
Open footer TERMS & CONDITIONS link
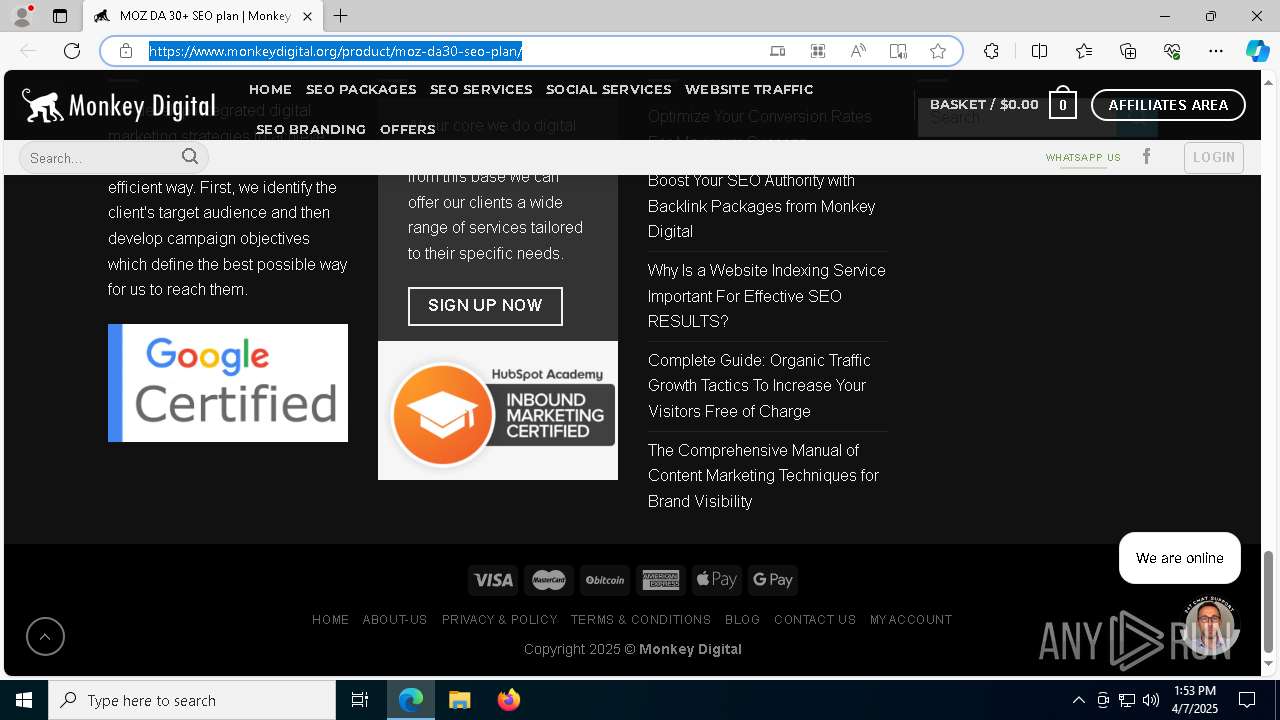pyautogui.click(x=641, y=620)
